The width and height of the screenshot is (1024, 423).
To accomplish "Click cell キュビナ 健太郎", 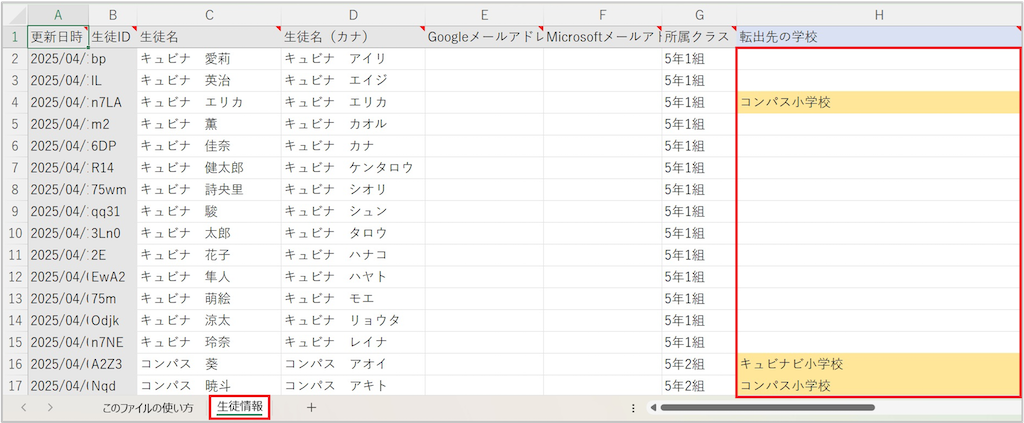I will [209, 168].
